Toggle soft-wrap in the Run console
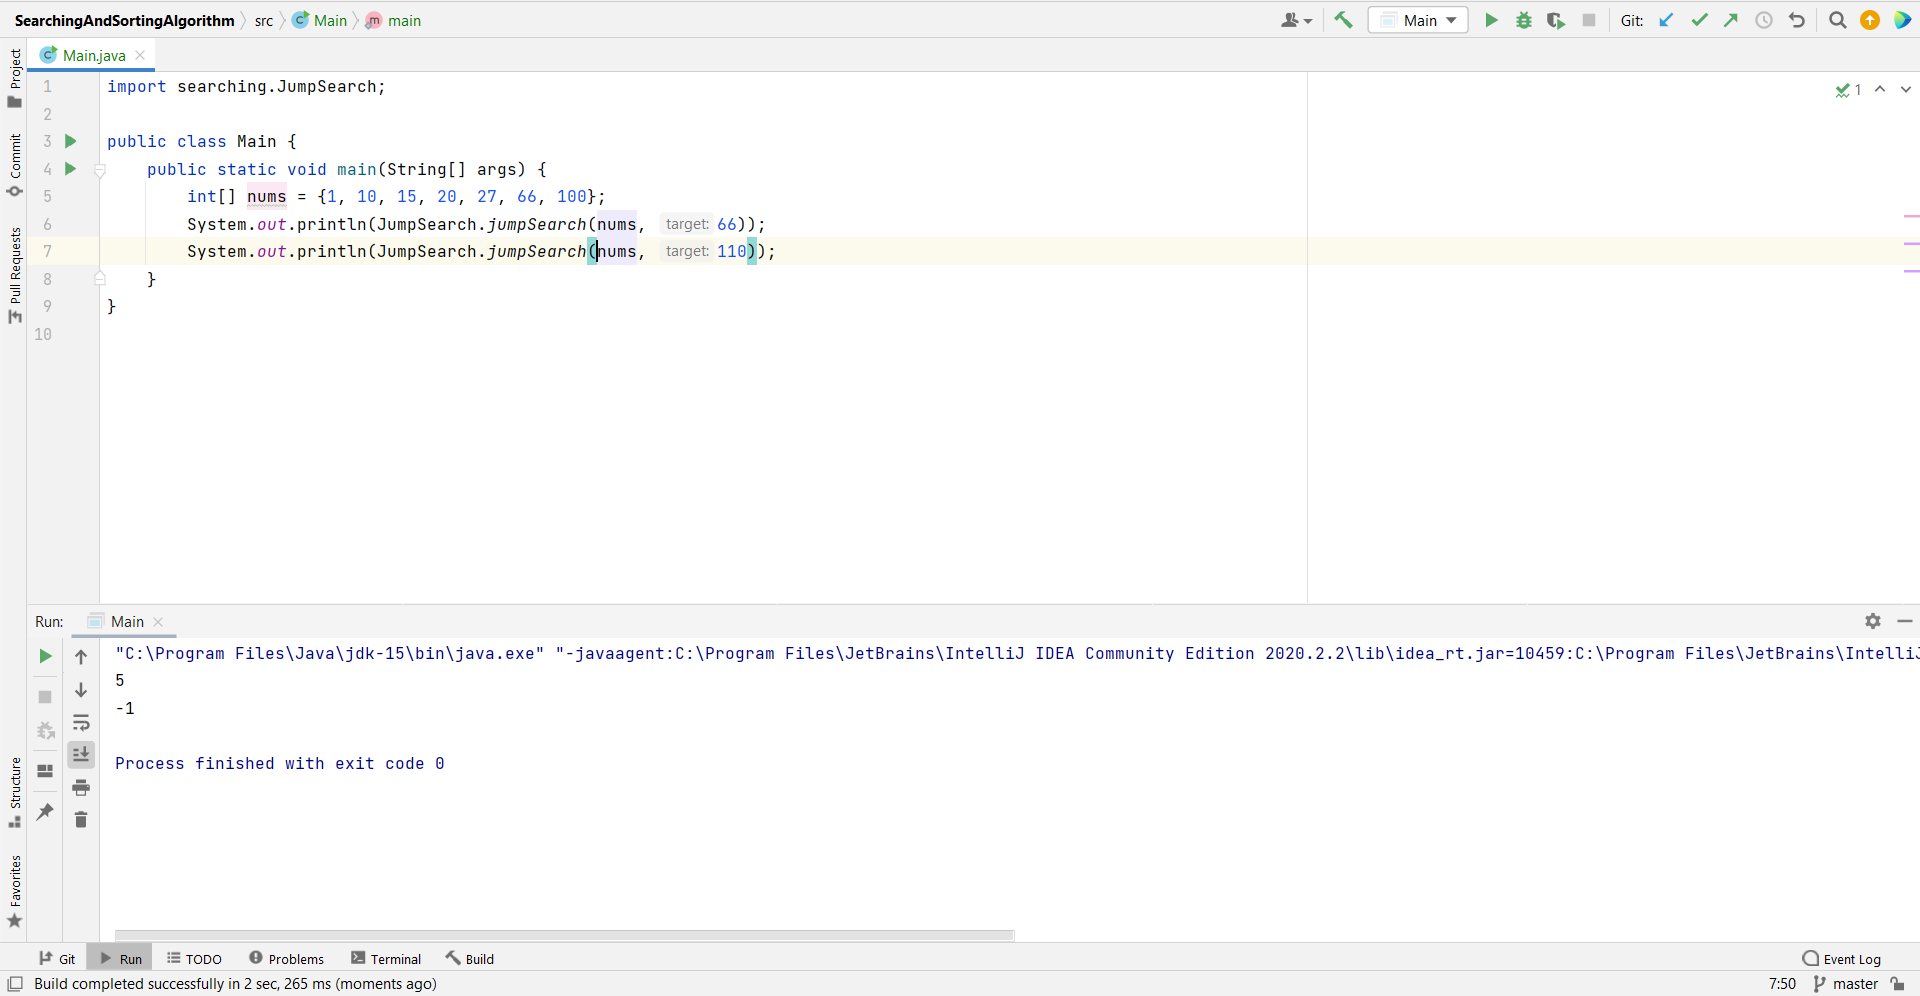The image size is (1920, 996). 81,722
